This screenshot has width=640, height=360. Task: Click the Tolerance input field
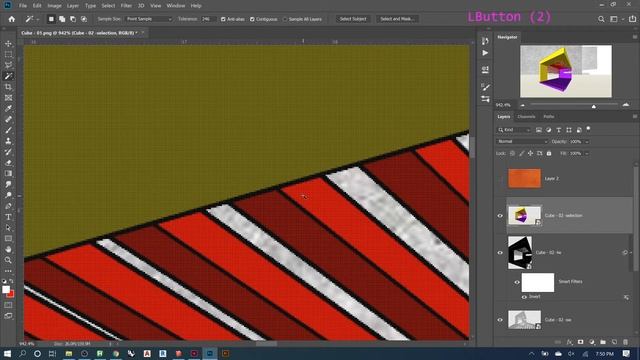coord(208,19)
